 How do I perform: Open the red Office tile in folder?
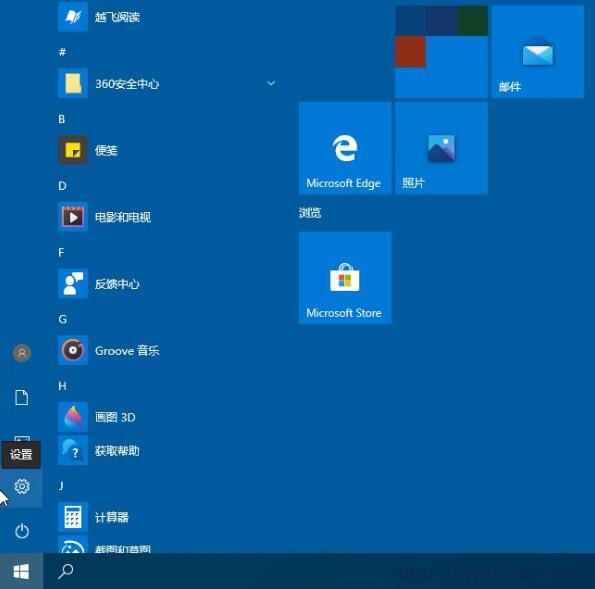pyautogui.click(x=410, y=52)
